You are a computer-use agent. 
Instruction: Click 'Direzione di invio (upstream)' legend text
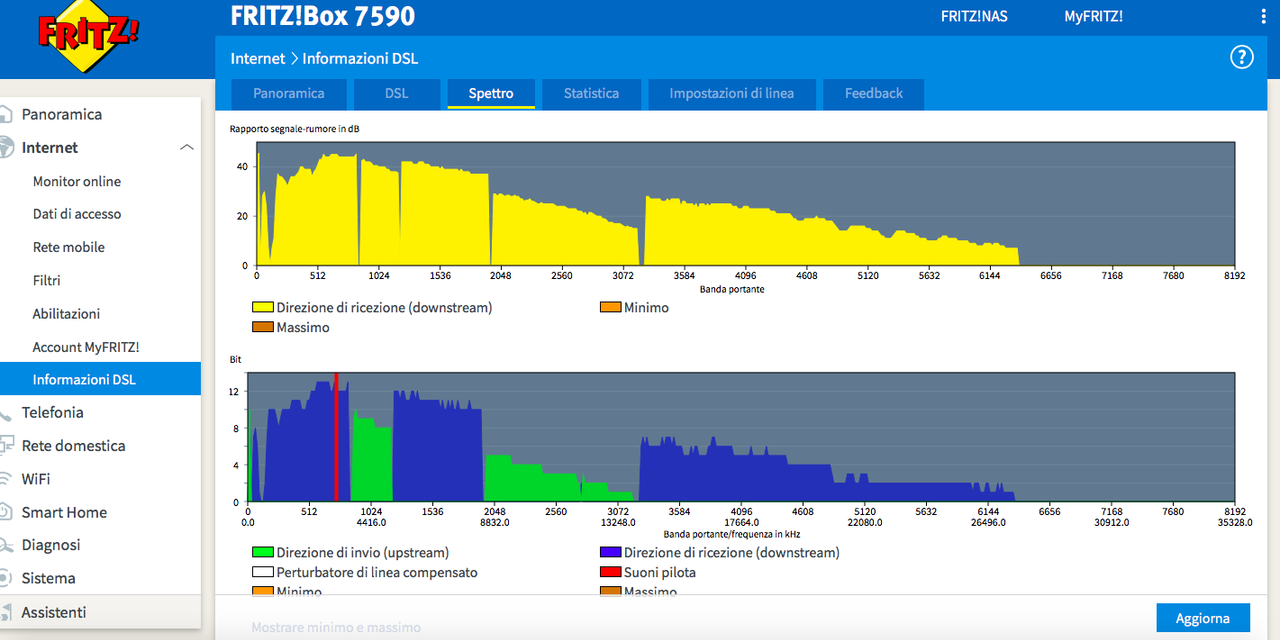click(x=363, y=552)
